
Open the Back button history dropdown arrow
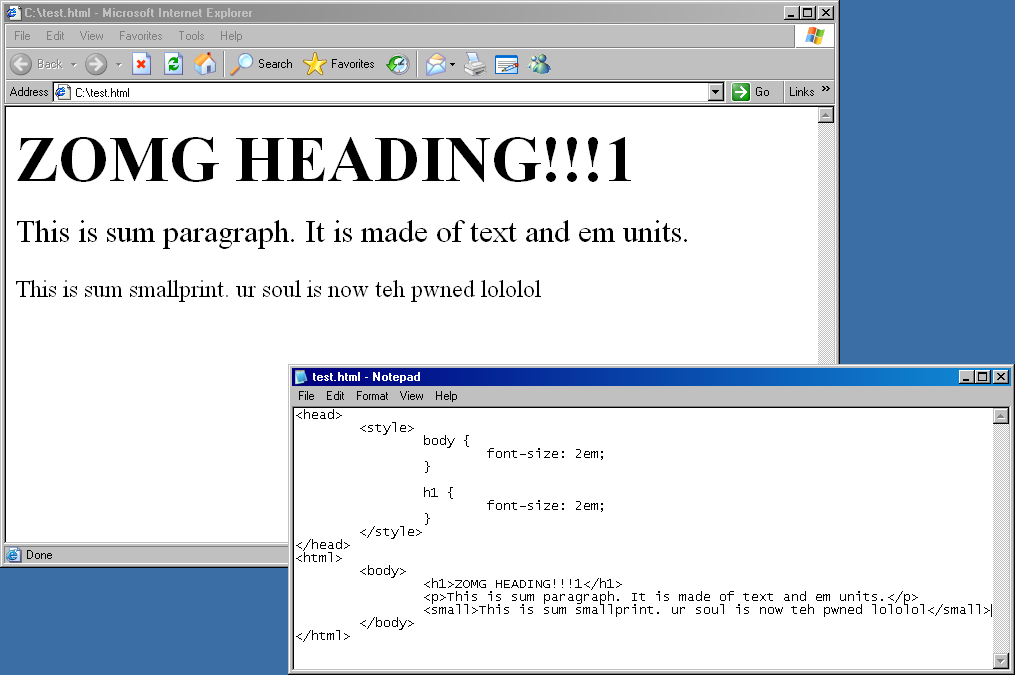pos(74,64)
